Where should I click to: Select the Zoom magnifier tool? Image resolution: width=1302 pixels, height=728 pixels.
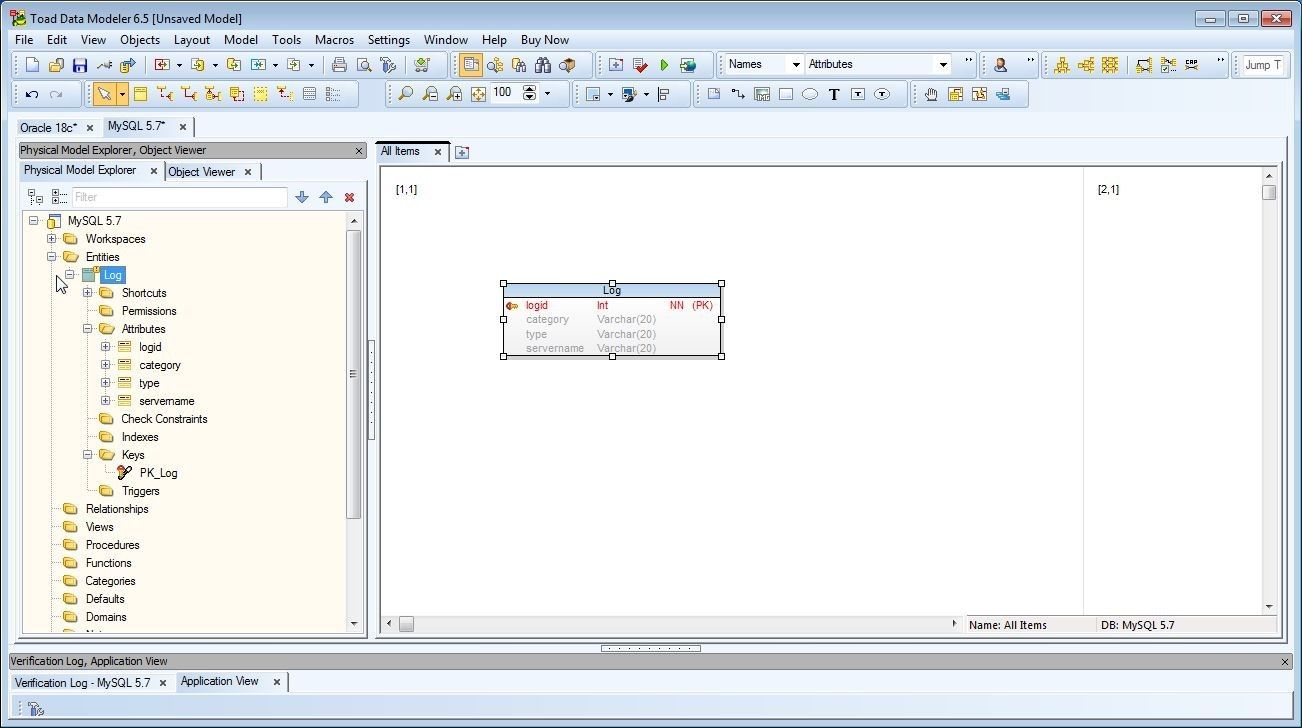405,94
